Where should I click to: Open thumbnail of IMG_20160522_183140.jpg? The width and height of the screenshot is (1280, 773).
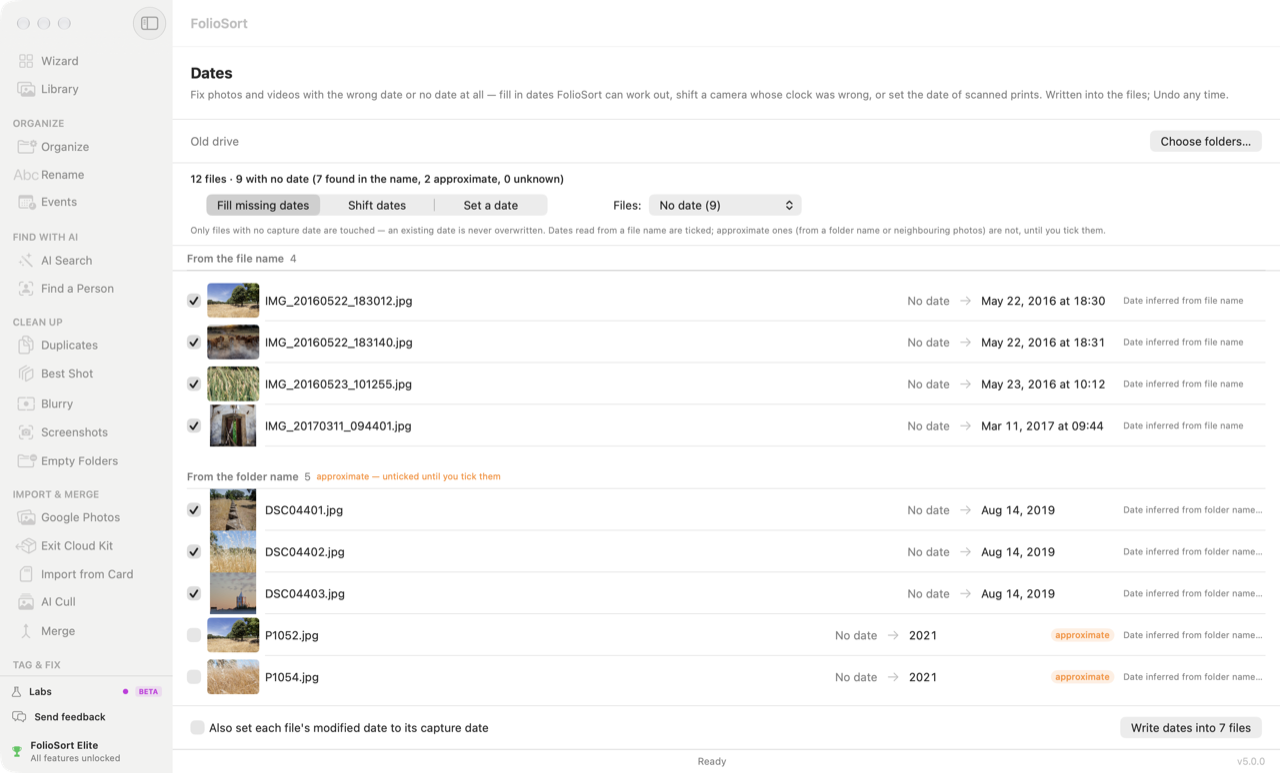(x=233, y=342)
